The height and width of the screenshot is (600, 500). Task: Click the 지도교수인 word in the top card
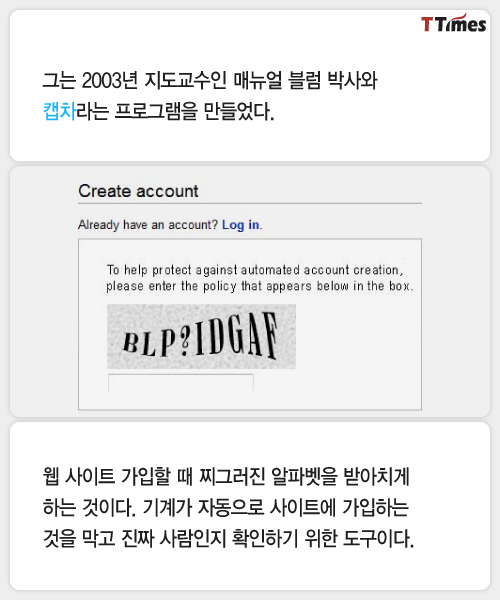click(186, 80)
